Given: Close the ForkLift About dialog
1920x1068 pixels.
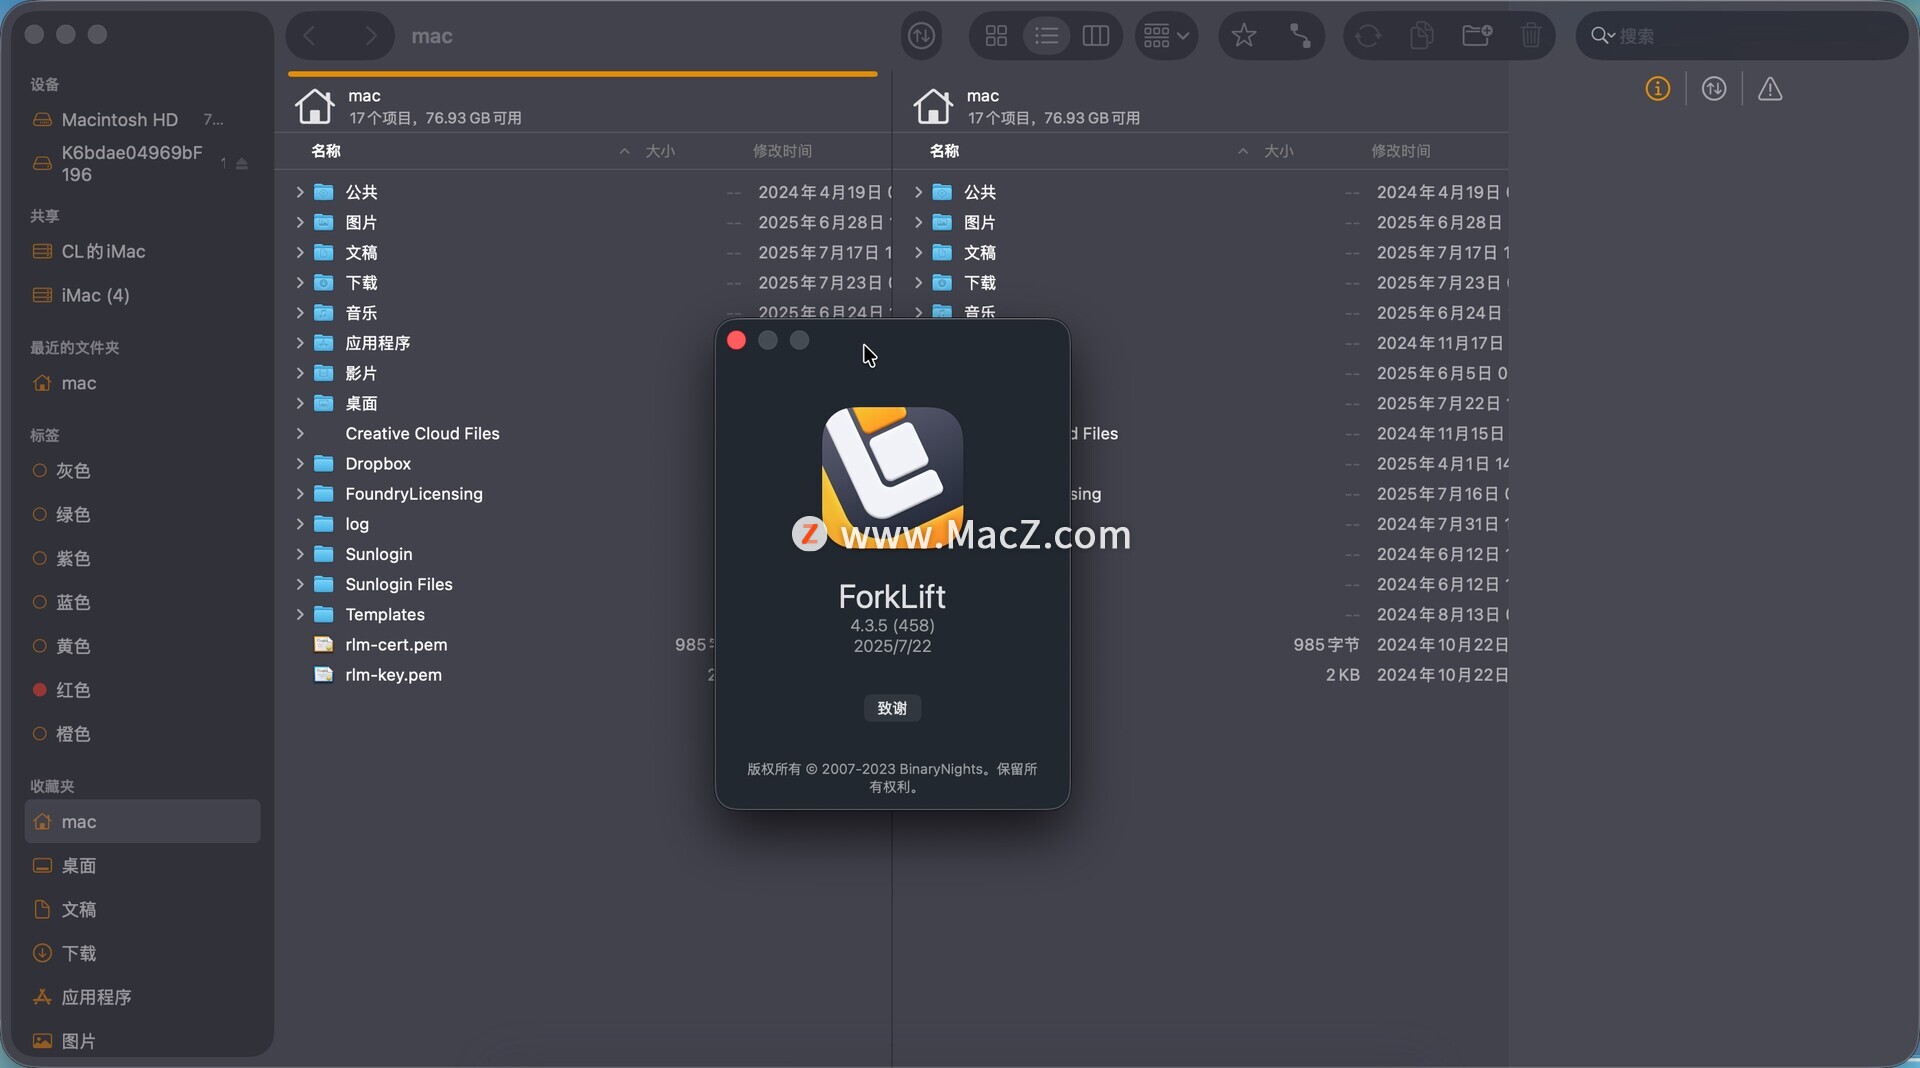Looking at the screenshot, I should (x=737, y=341).
